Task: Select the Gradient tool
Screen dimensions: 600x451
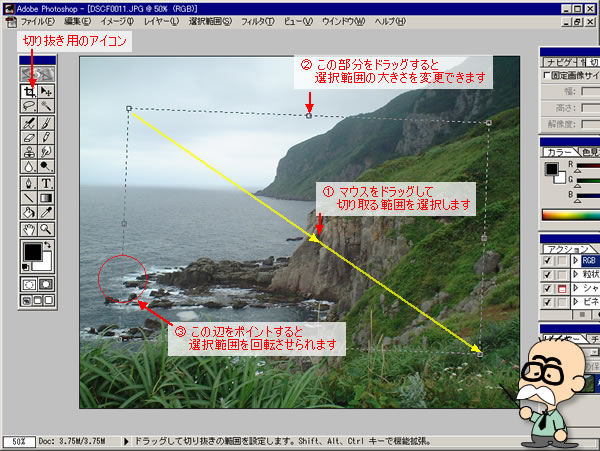Action: (46, 198)
